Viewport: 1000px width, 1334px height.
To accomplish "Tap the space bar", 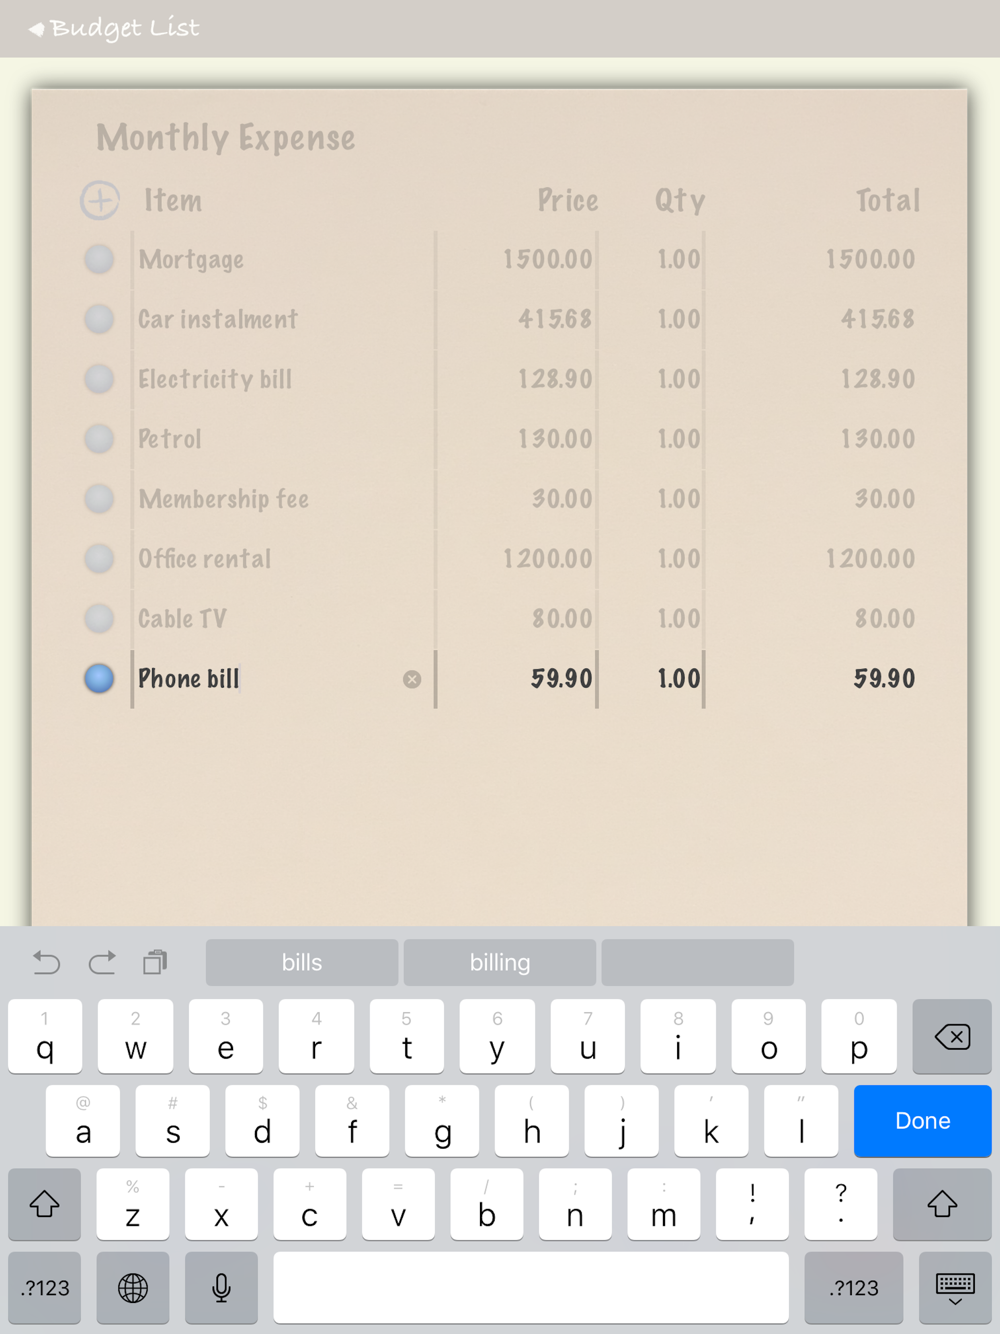I will click(x=531, y=1288).
